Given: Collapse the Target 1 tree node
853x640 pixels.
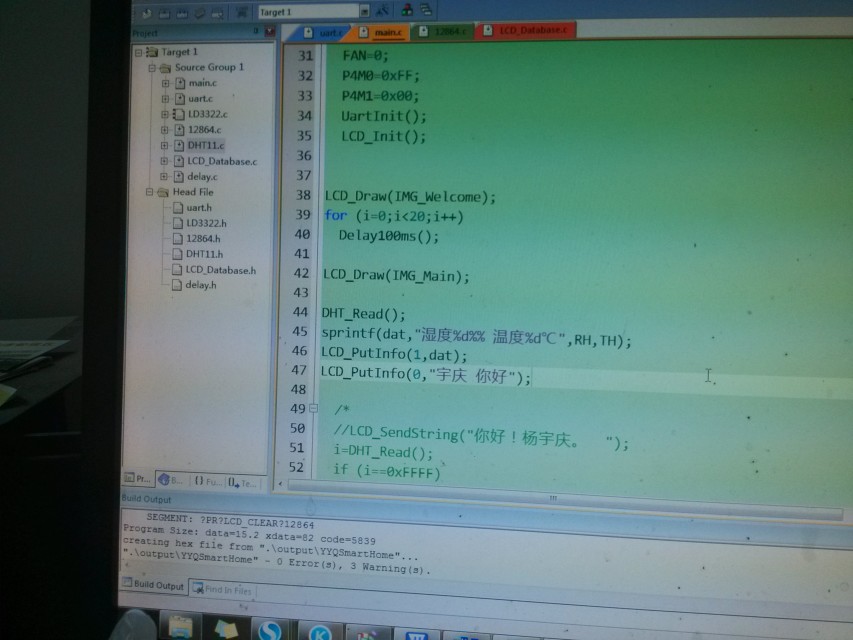Looking at the screenshot, I should click(138, 52).
